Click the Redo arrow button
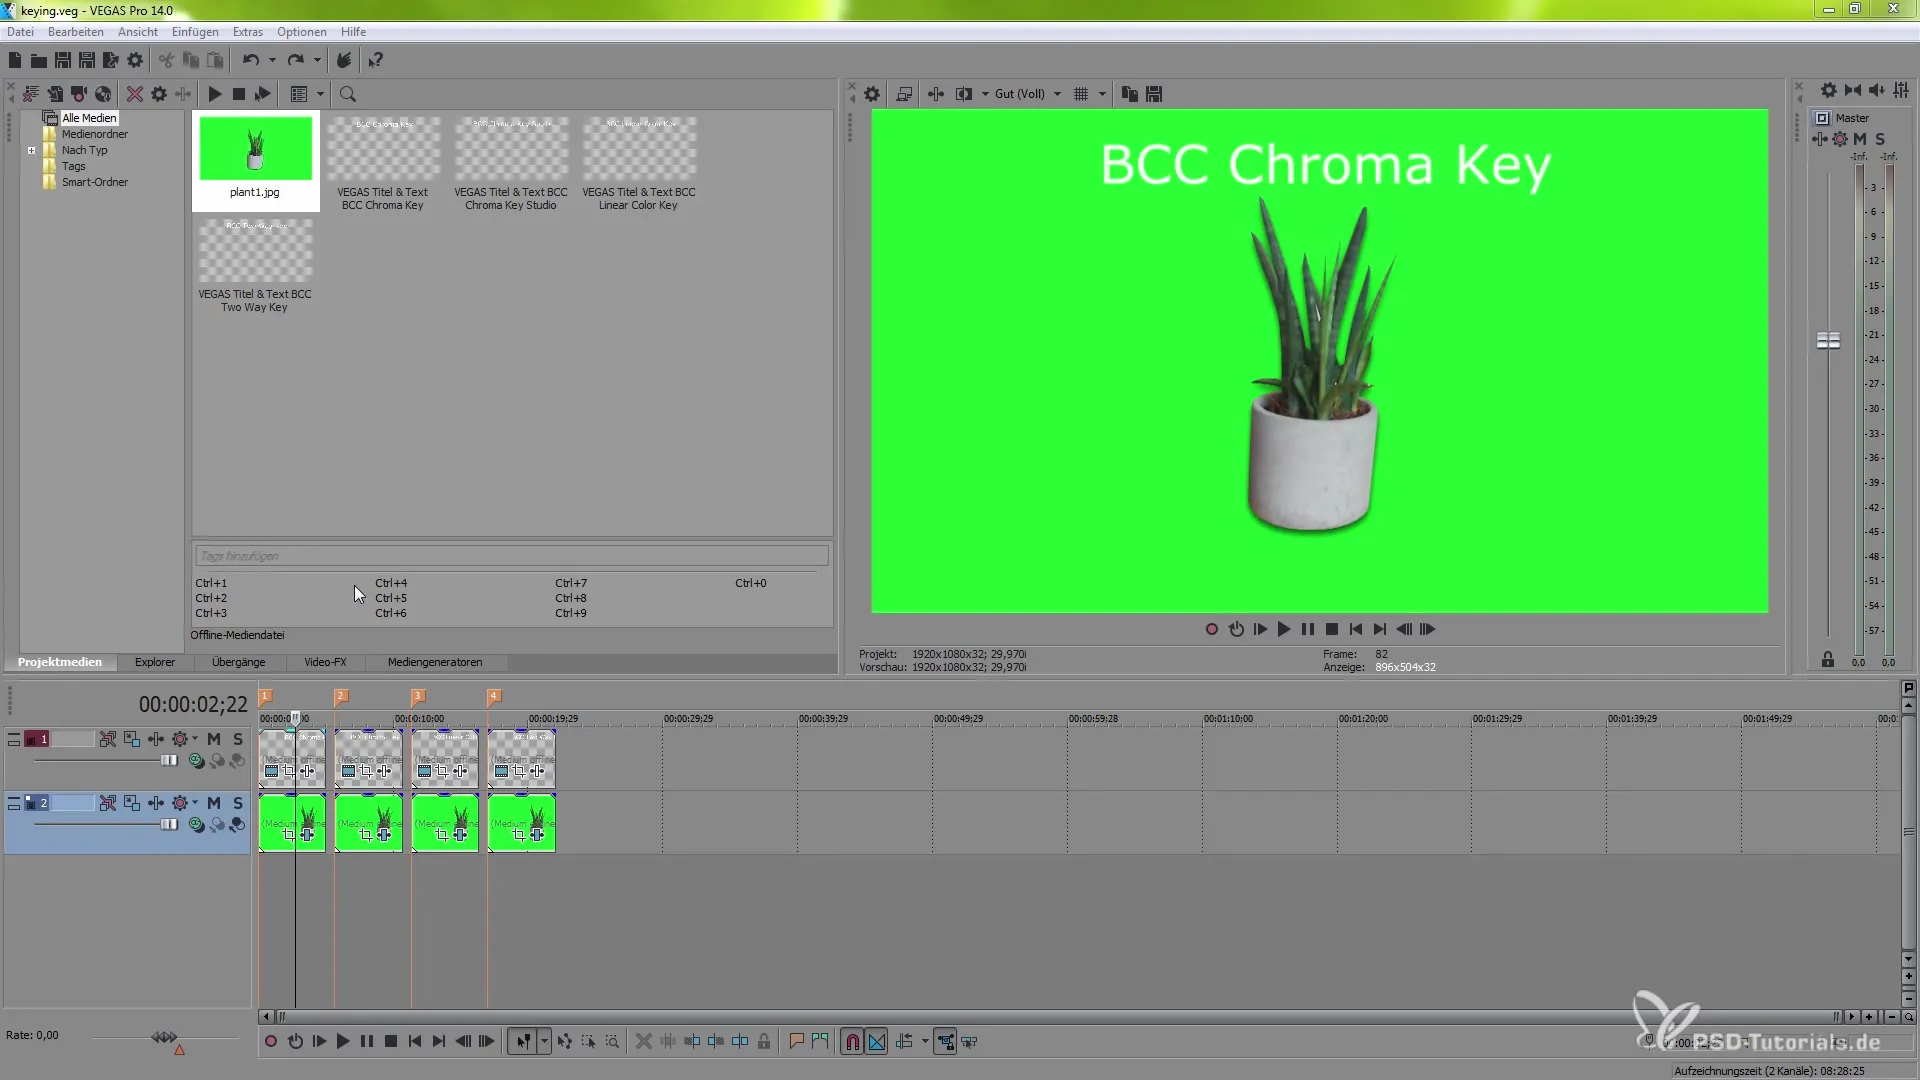1920x1080 pixels. tap(296, 61)
